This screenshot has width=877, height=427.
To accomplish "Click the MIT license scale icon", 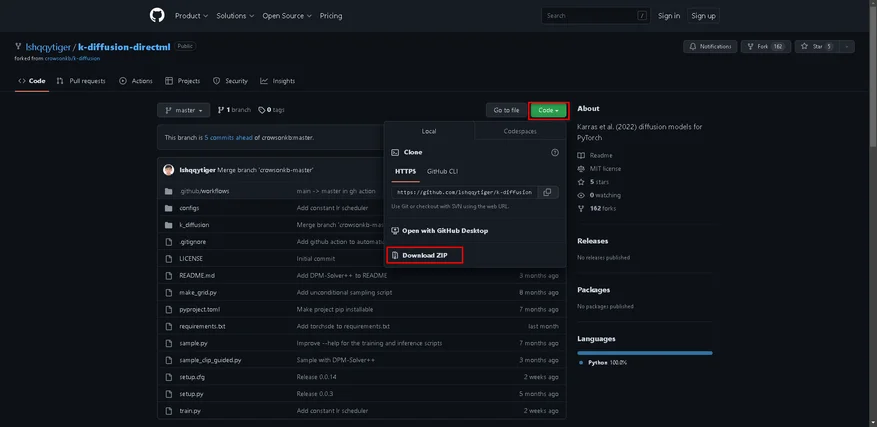I will [581, 168].
